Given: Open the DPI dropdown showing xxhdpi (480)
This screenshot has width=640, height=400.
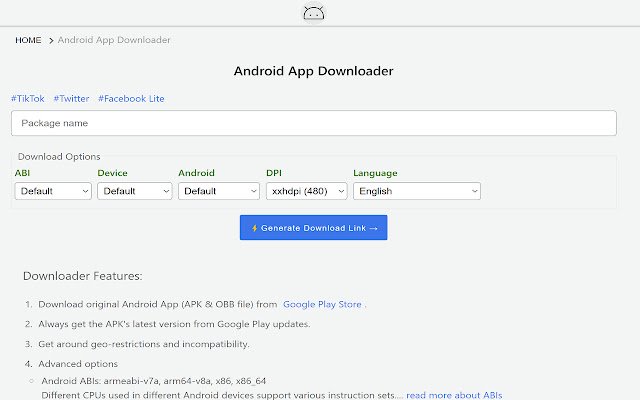Looking at the screenshot, I should (x=307, y=191).
